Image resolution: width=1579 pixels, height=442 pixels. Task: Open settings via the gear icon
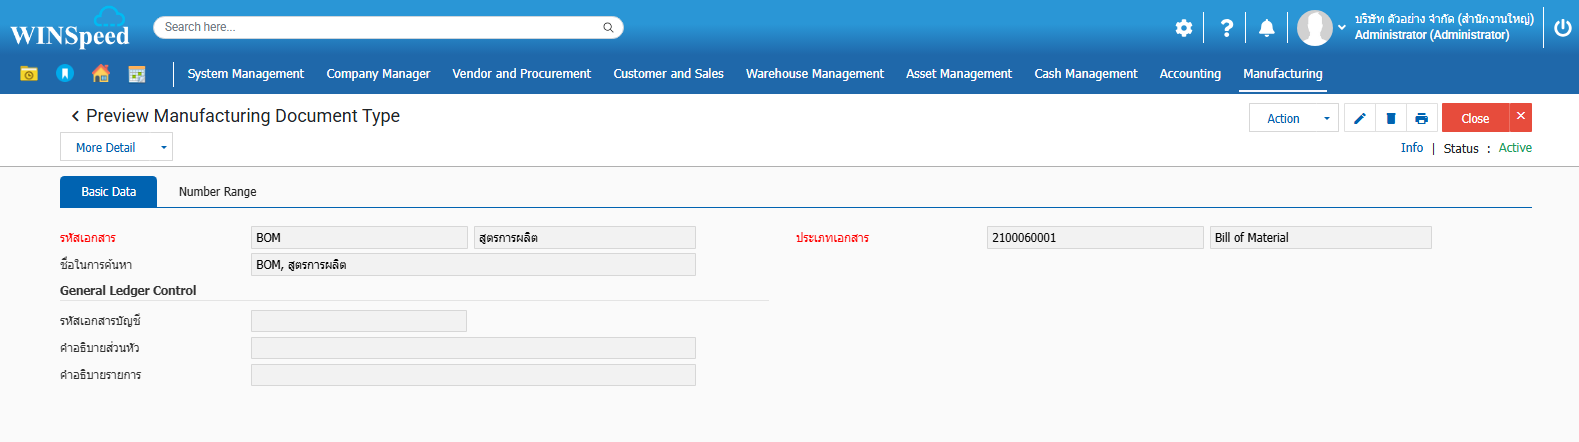[x=1184, y=28]
